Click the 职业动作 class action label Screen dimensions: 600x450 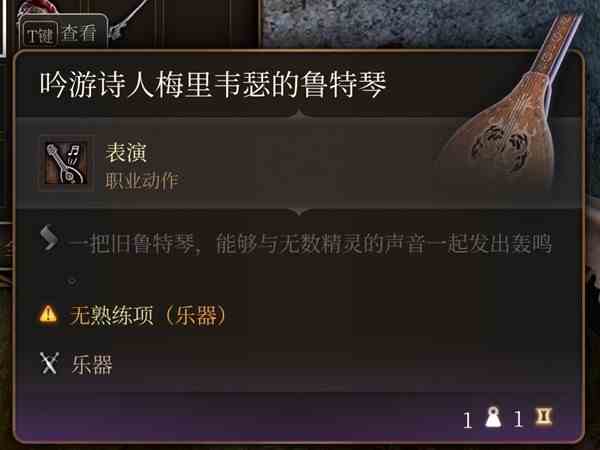(x=142, y=181)
